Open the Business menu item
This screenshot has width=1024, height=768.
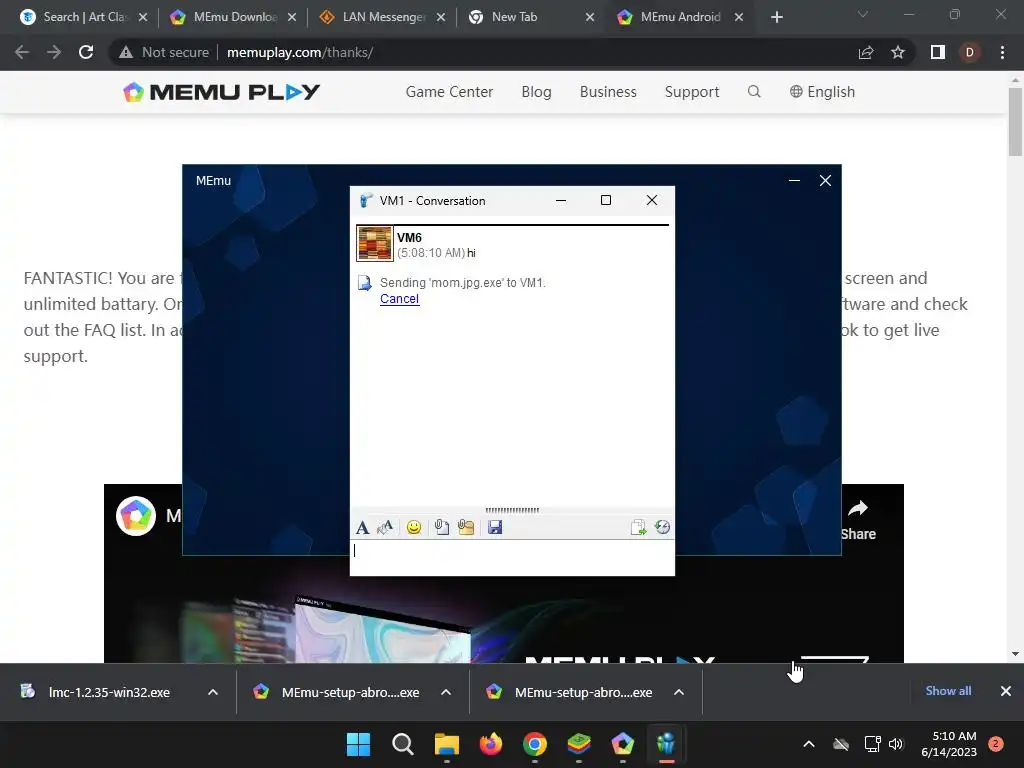(x=608, y=92)
